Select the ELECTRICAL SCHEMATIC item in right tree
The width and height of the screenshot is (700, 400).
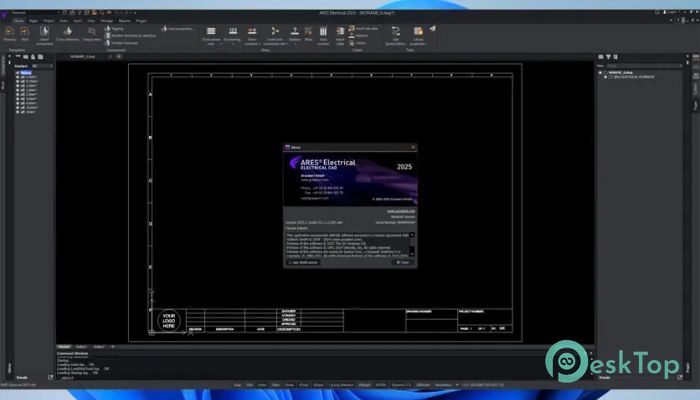(x=634, y=77)
